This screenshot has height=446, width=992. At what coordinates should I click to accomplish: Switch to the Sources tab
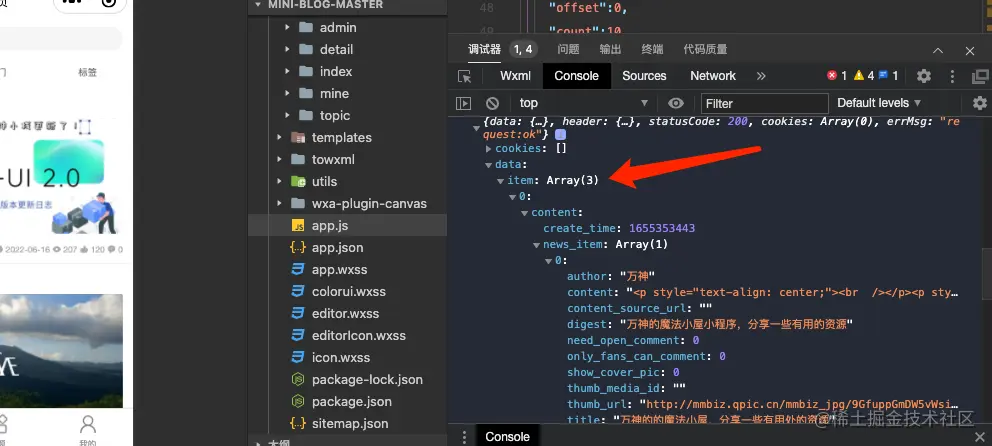click(x=644, y=76)
